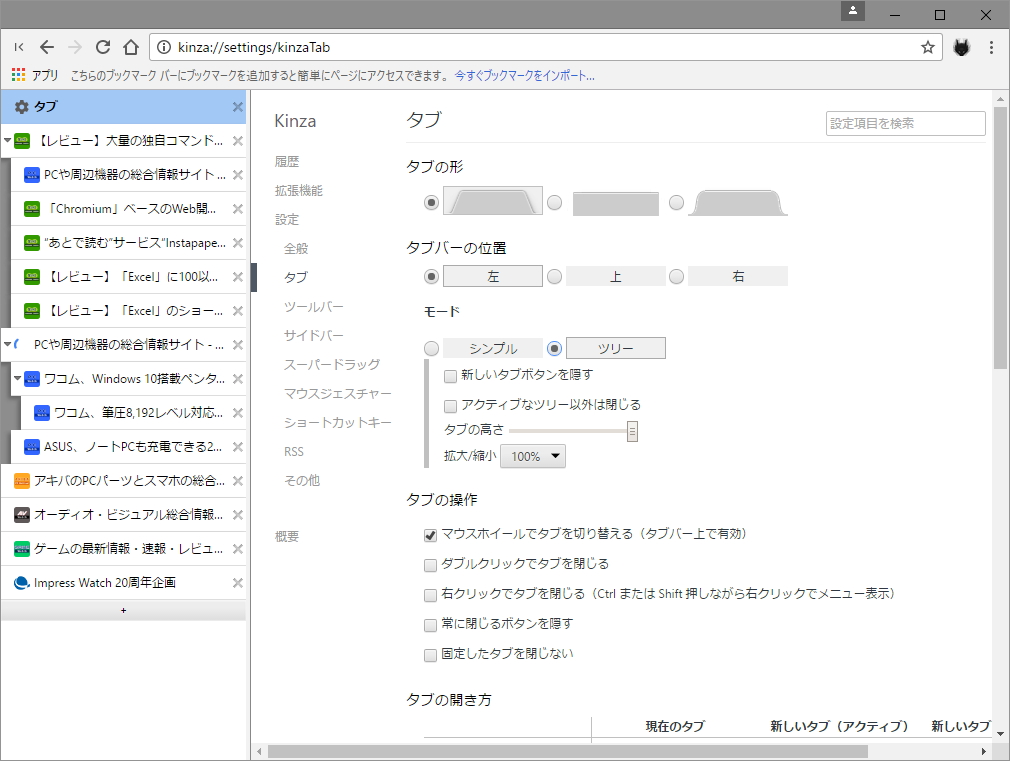This screenshot has width=1010, height=761.
Task: Check 固定したタブを閉じない
Action: tap(429, 653)
